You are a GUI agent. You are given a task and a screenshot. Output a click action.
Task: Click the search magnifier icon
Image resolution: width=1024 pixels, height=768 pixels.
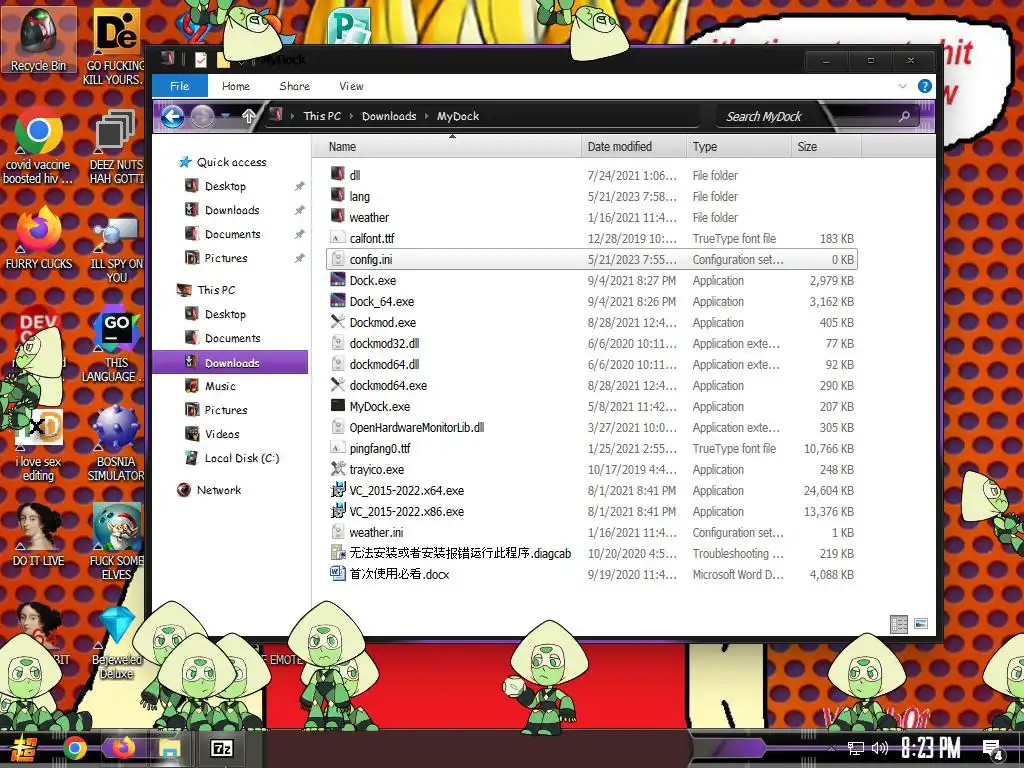click(904, 116)
